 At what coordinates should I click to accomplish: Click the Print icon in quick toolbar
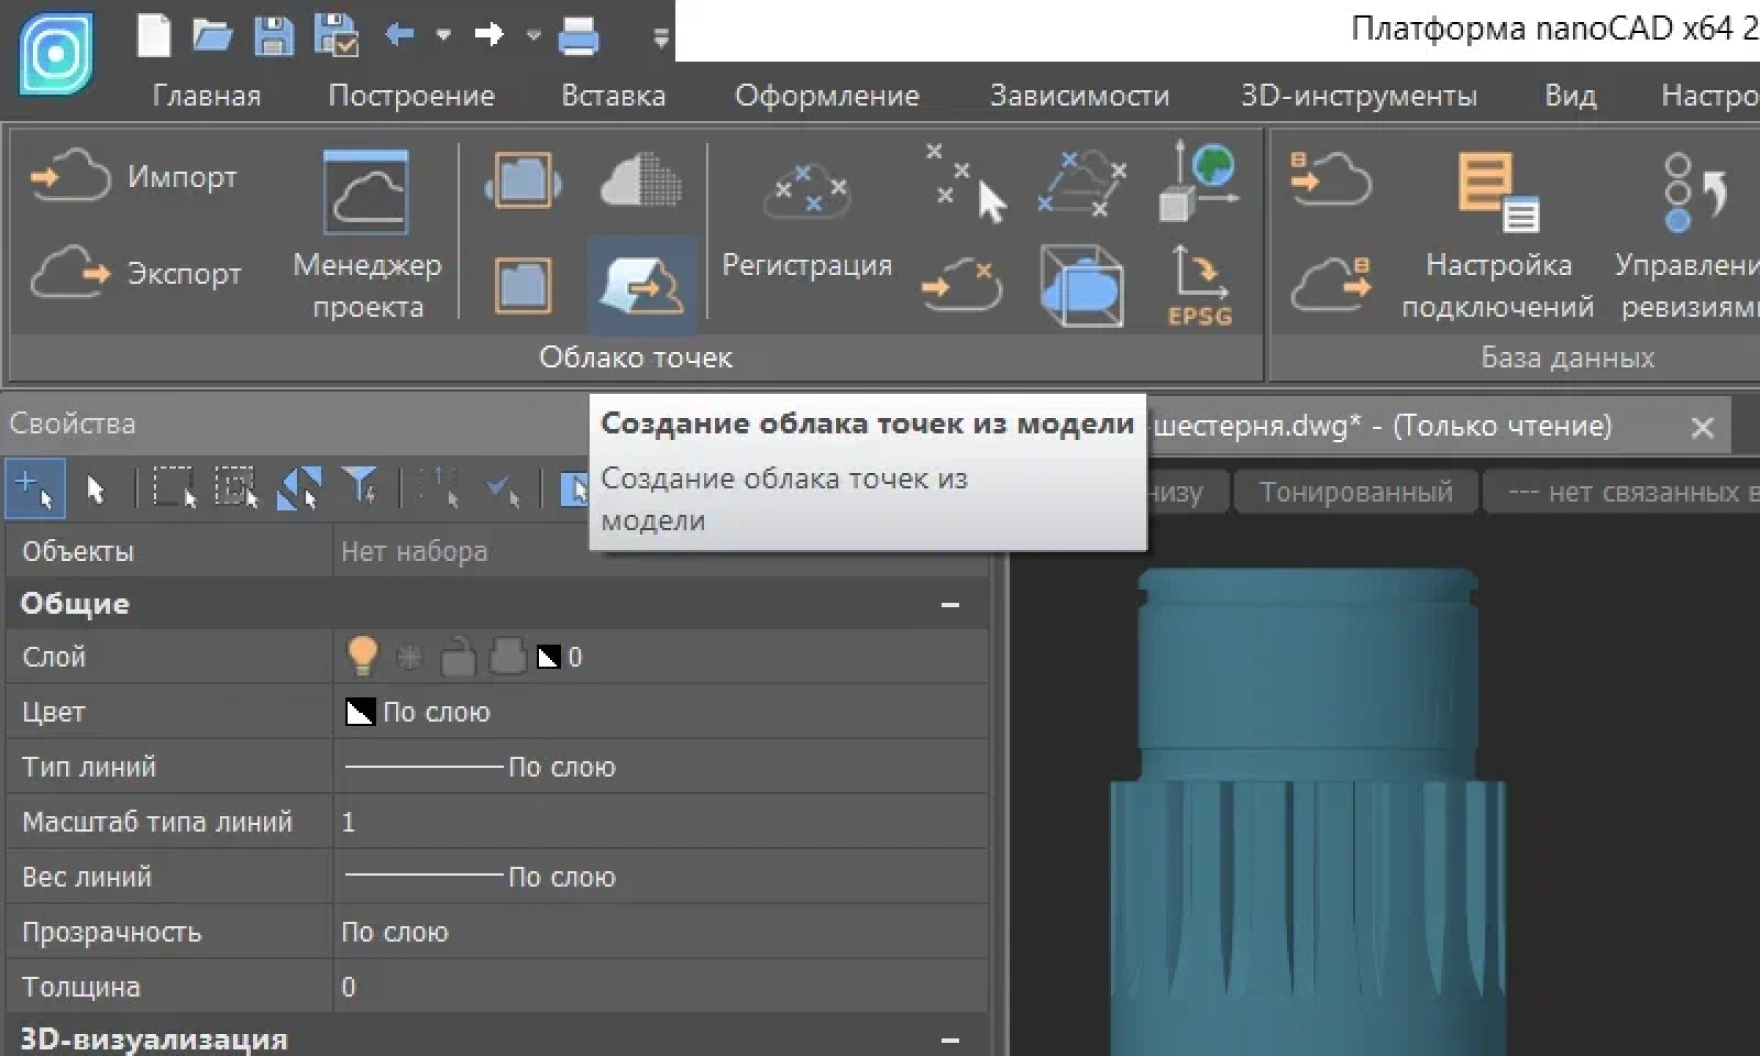pyautogui.click(x=578, y=36)
